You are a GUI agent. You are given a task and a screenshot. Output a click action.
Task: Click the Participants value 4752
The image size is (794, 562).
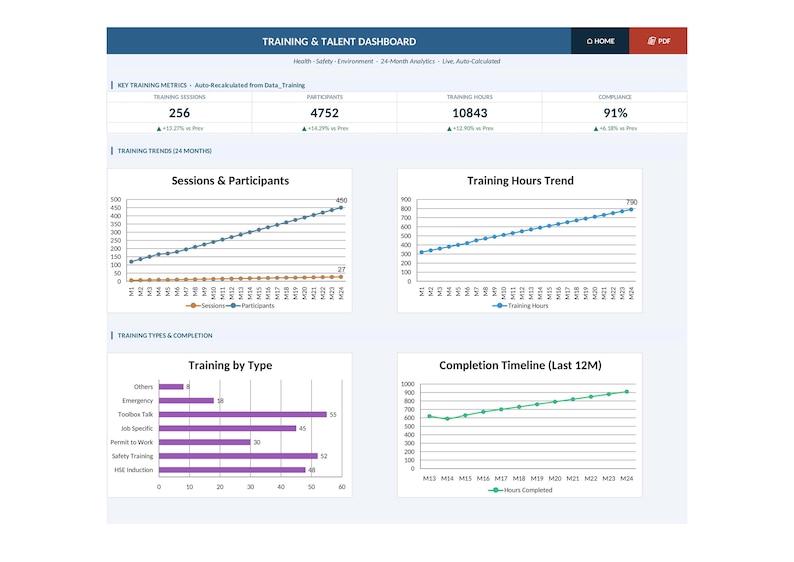pos(325,113)
